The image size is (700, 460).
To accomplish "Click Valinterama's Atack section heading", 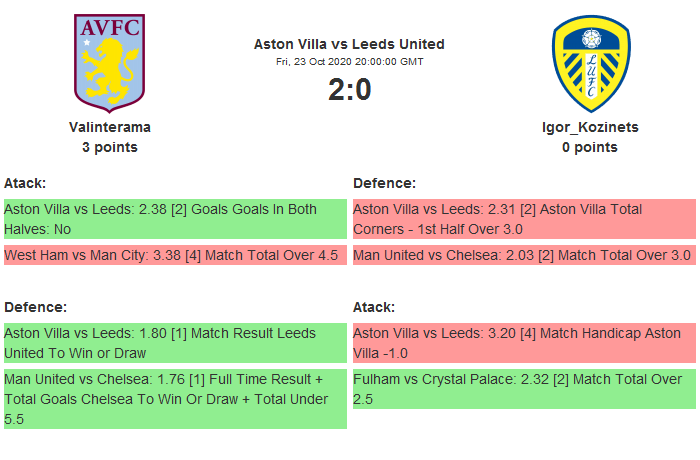I will coord(26,184).
